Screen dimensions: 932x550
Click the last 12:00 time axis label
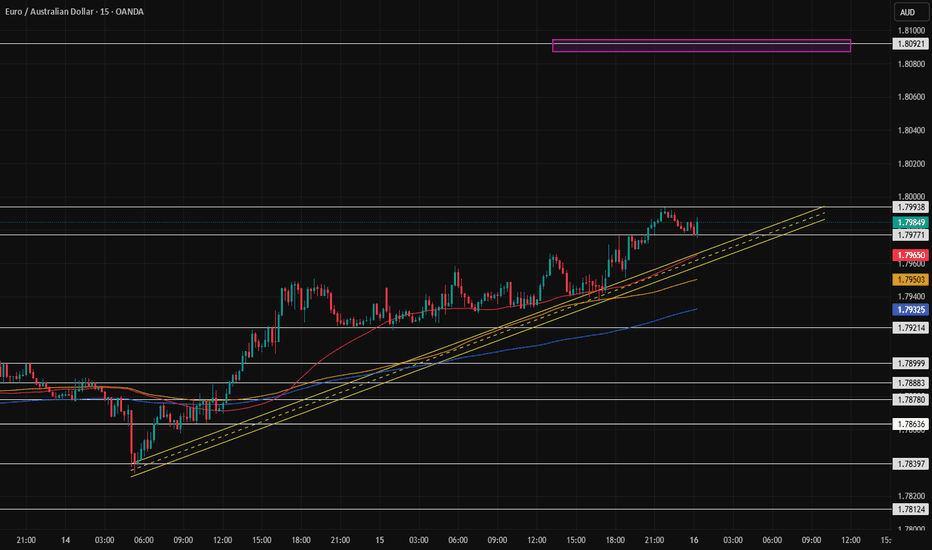click(851, 540)
